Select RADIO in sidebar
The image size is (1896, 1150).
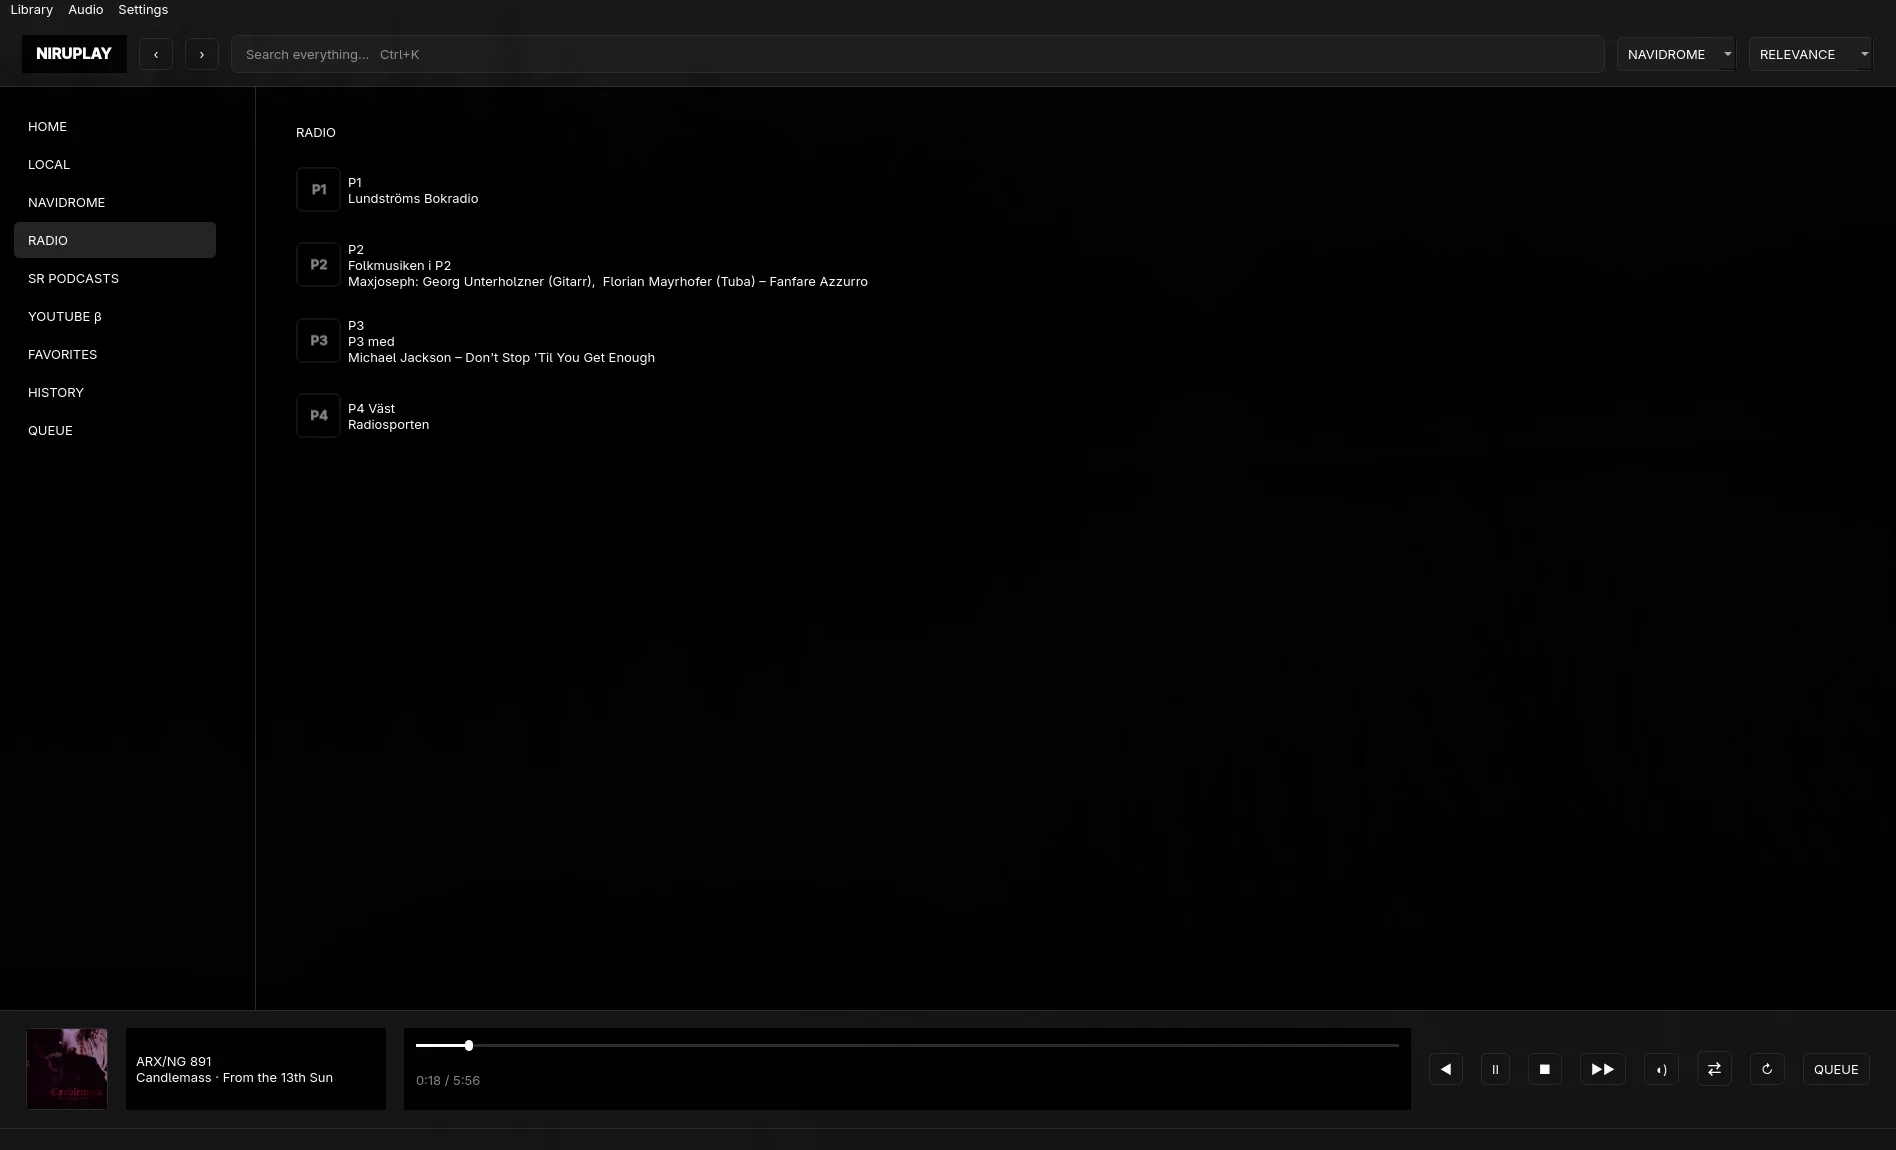coord(115,240)
